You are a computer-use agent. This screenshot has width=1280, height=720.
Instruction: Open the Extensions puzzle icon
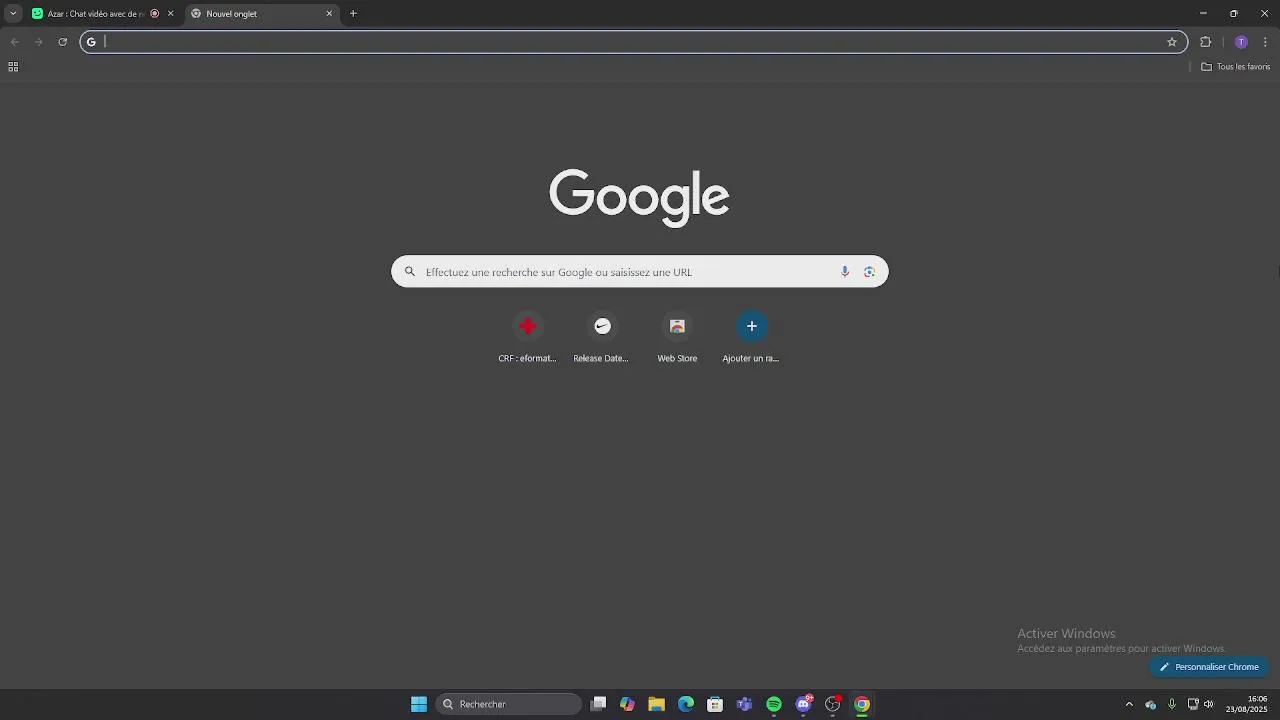1205,42
